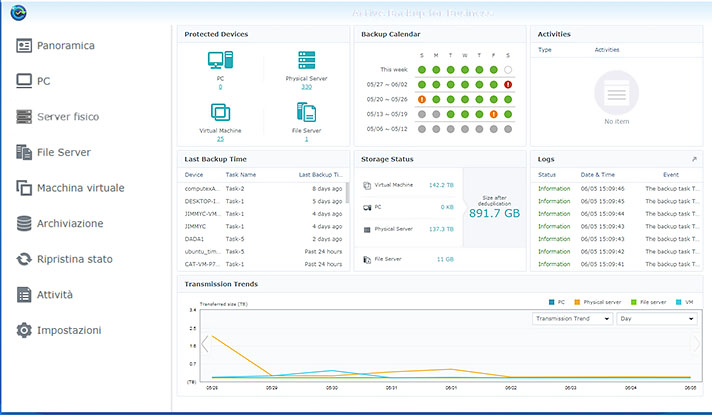Open Archiviazione storage section

click(70, 223)
